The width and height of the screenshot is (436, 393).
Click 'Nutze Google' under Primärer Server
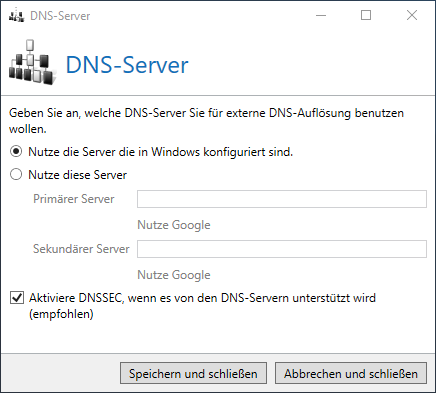click(174, 225)
